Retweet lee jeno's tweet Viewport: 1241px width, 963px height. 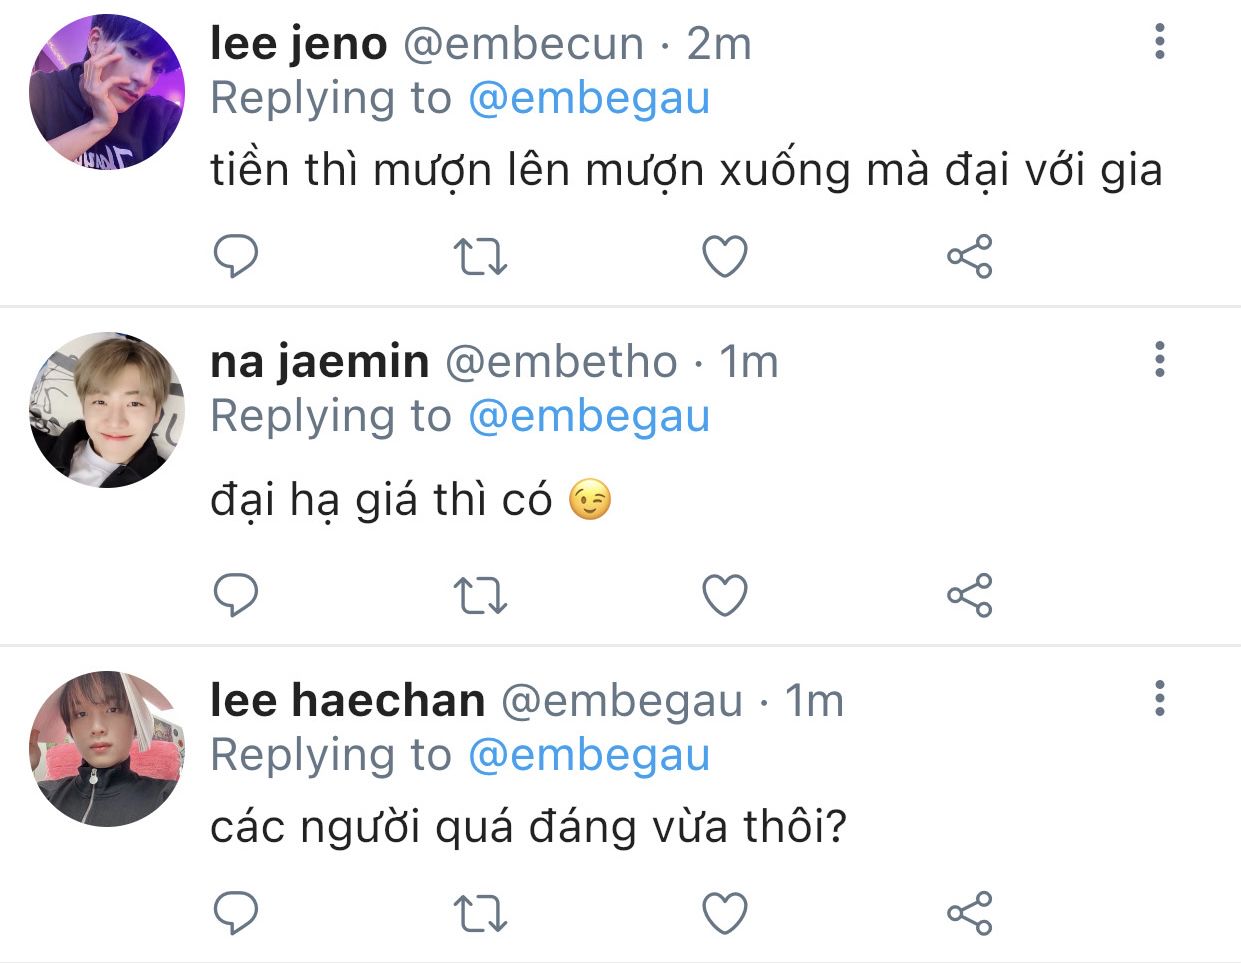[480, 257]
